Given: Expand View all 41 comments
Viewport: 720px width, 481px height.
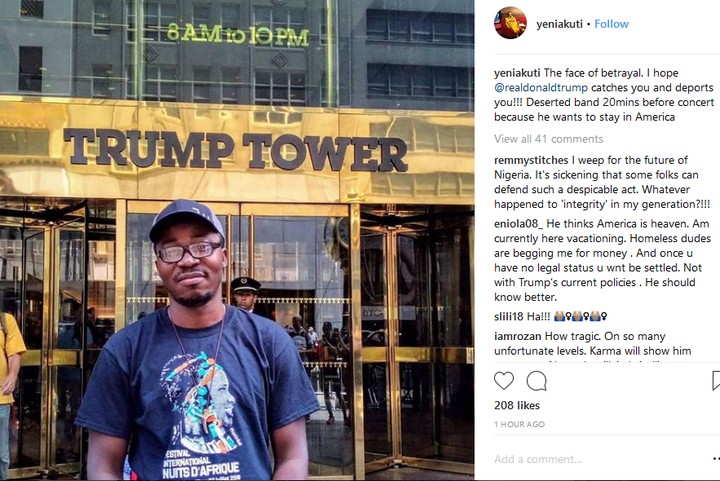Looking at the screenshot, I should [x=549, y=139].
